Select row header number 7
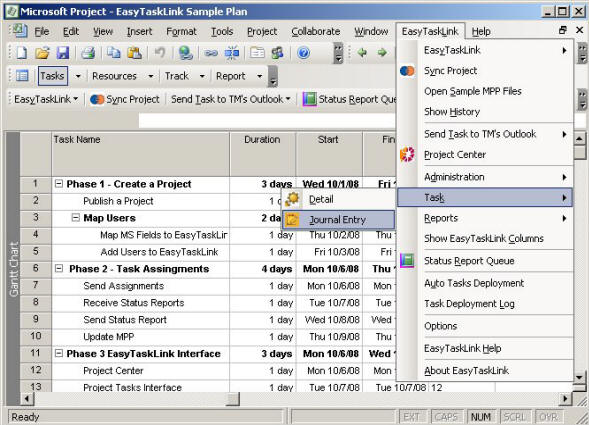589x425 pixels. coord(35,286)
